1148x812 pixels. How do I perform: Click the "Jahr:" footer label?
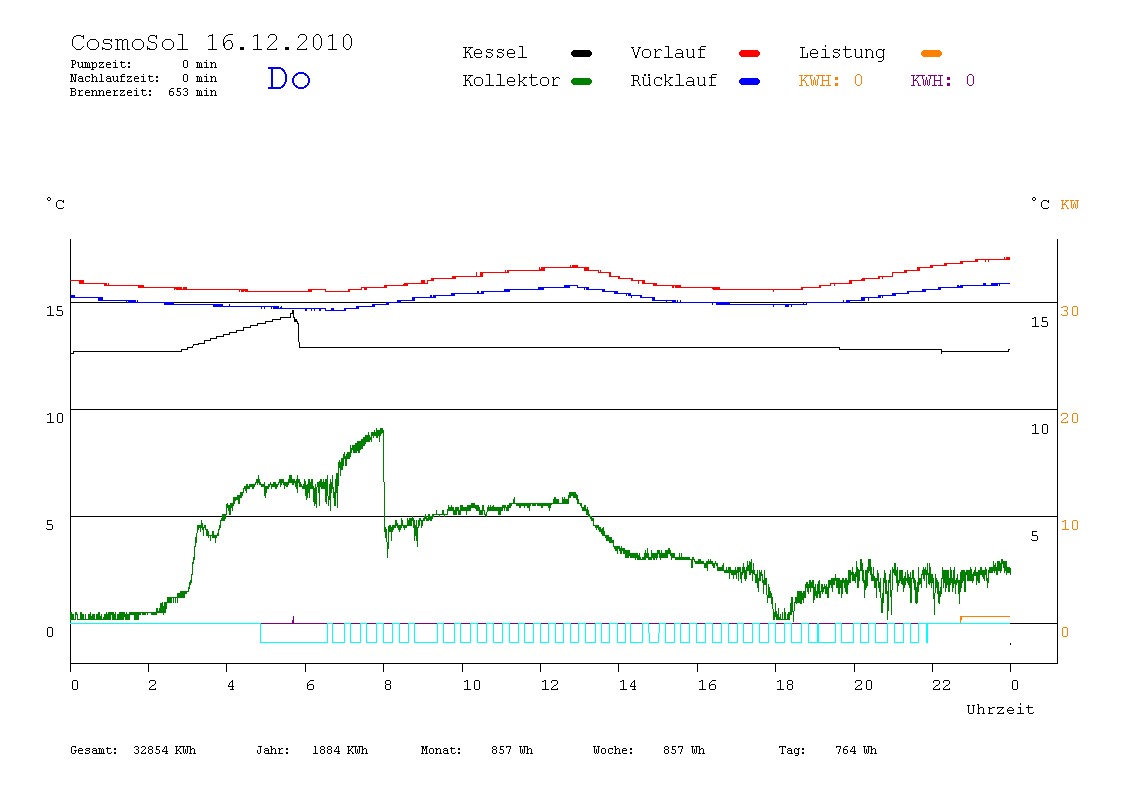pos(272,750)
